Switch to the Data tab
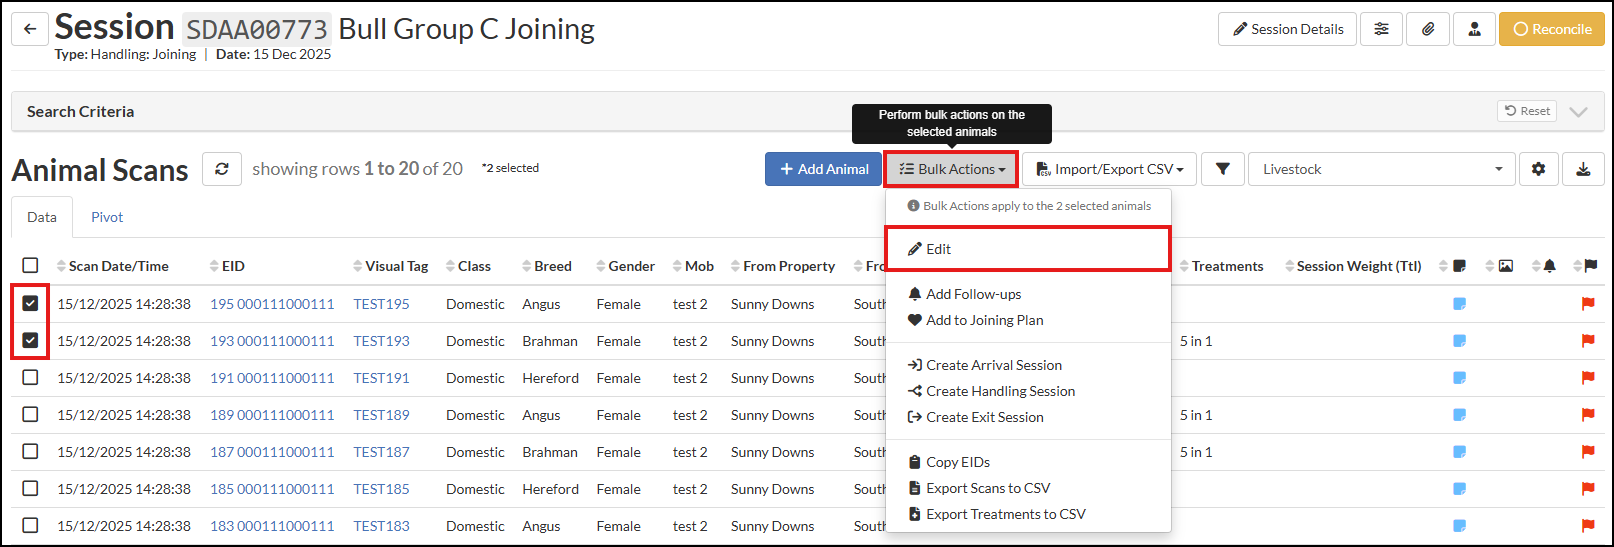1614x547 pixels. pyautogui.click(x=42, y=217)
